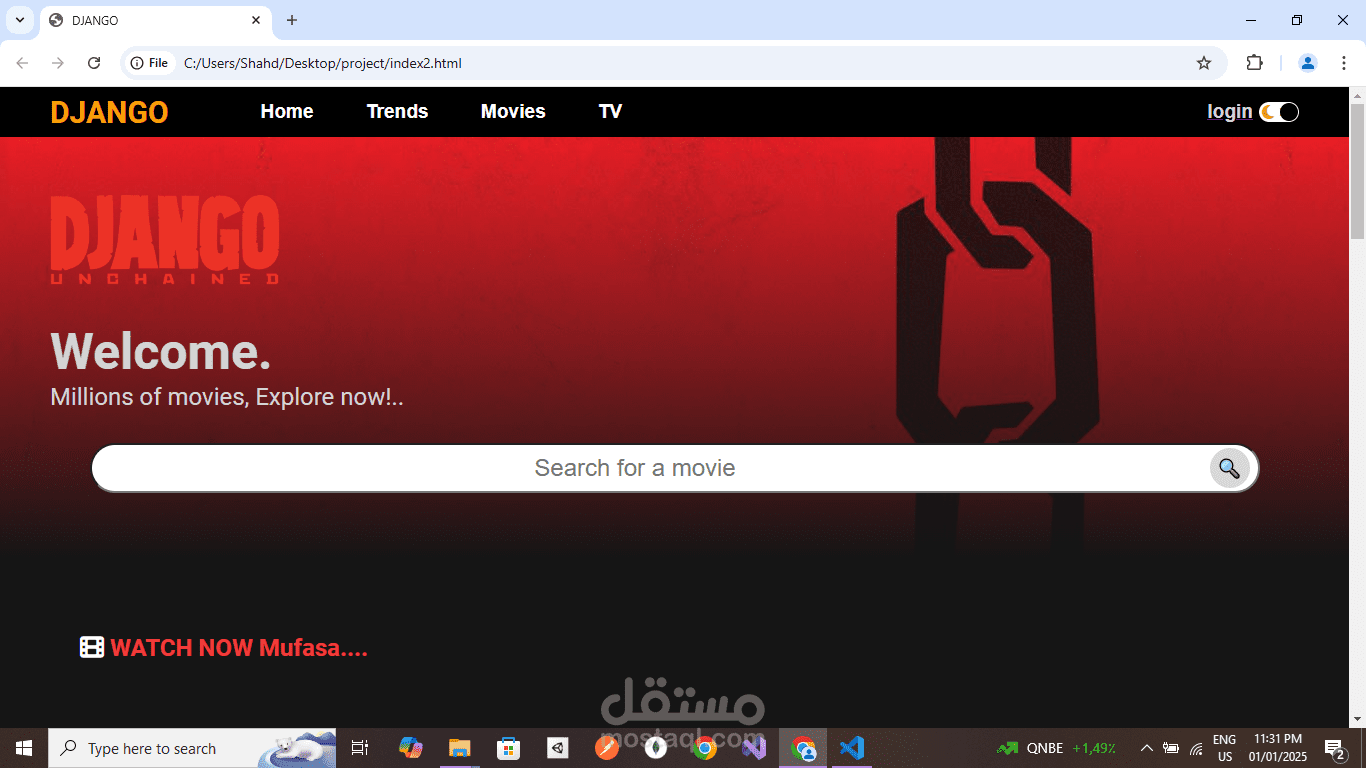This screenshot has height=768, width=1366.
Task: Open the Trends nav item
Action: tap(397, 111)
